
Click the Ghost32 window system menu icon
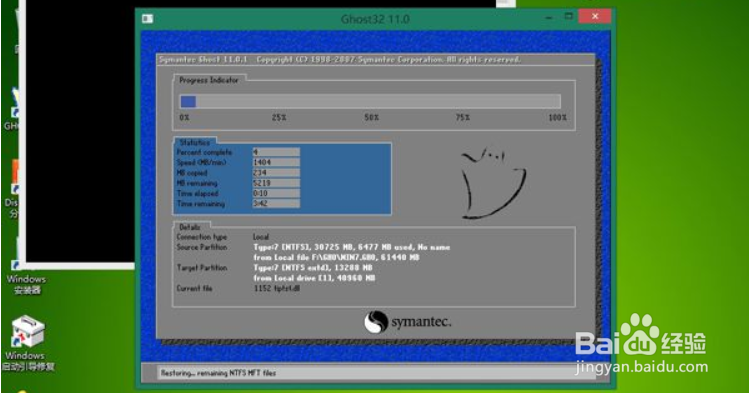point(148,19)
